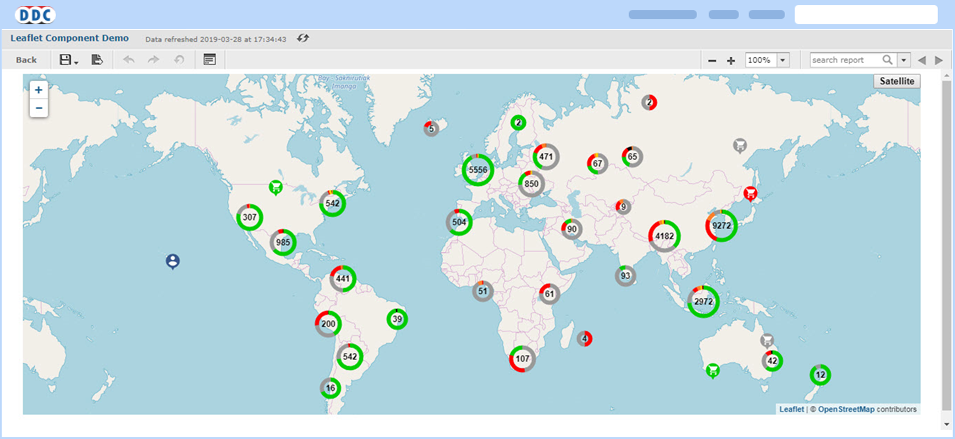Select the green 2 cluster in Scandinavia
The image size is (955, 439).
(x=518, y=122)
